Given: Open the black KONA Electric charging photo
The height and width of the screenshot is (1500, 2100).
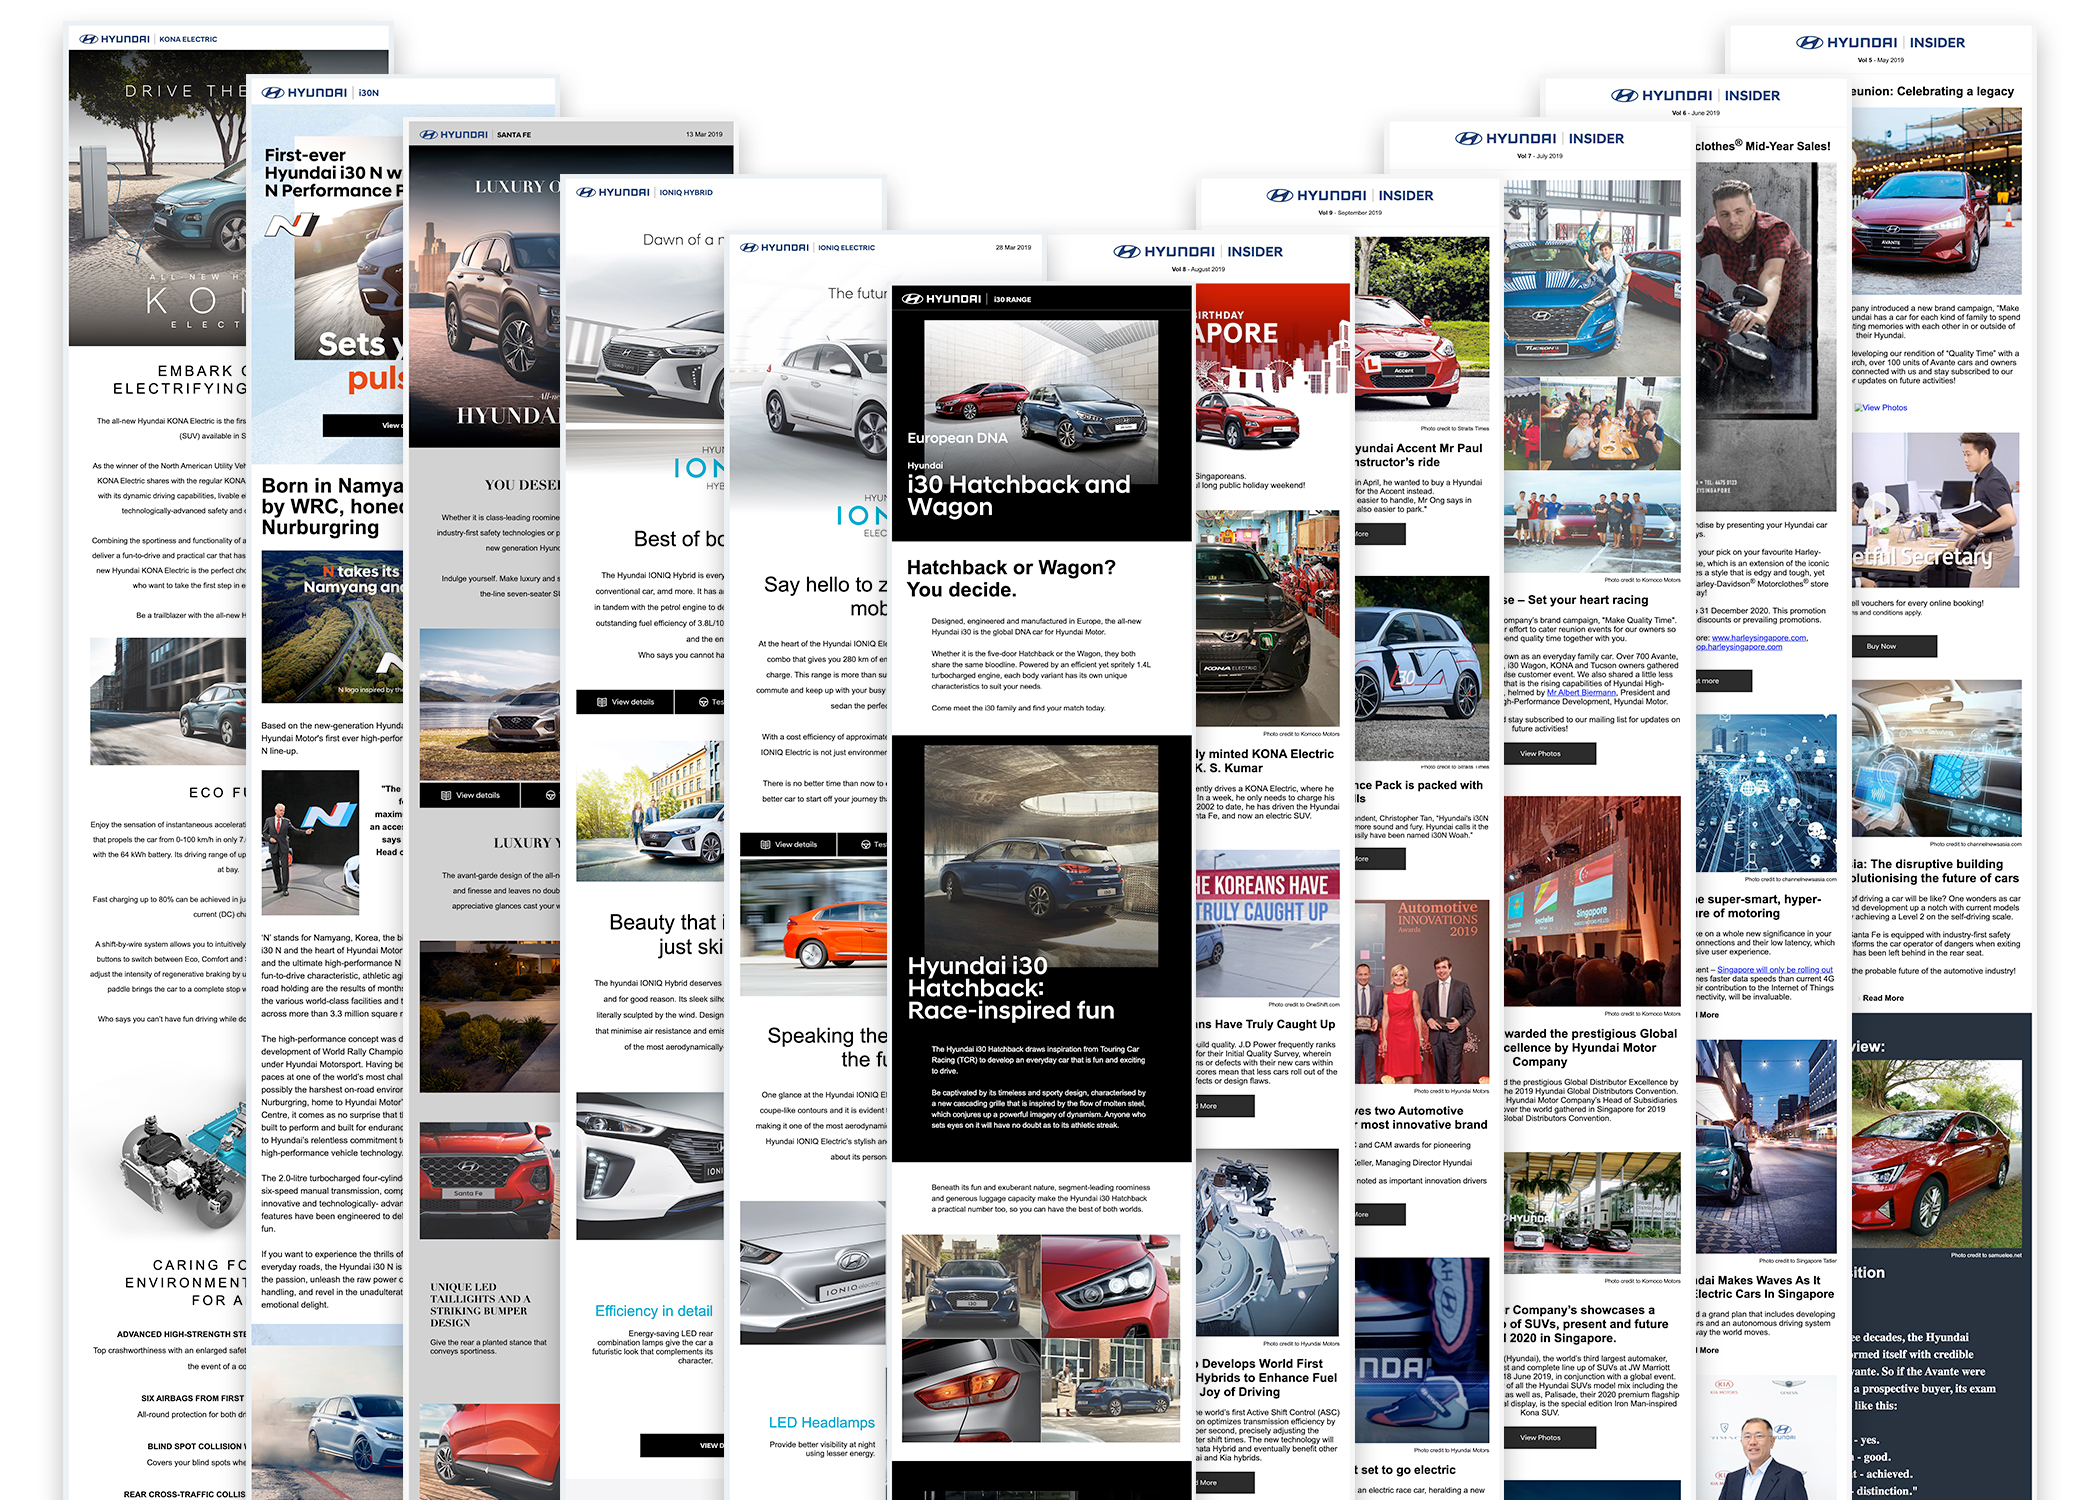Looking at the screenshot, I should pyautogui.click(x=1268, y=619).
